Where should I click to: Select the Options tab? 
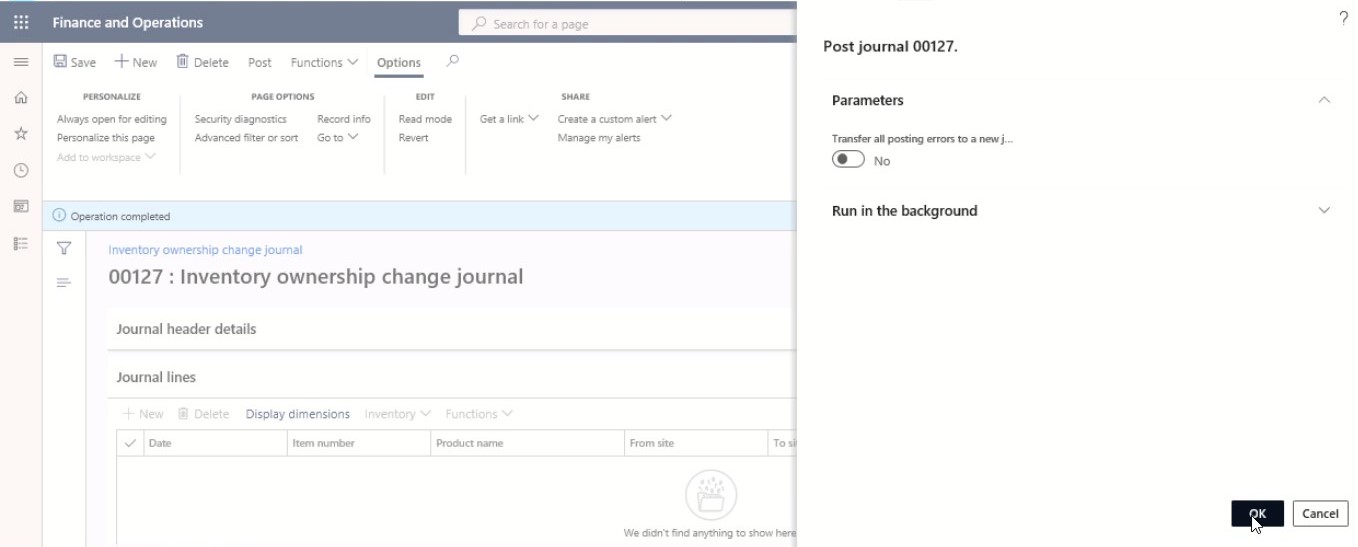coord(398,62)
